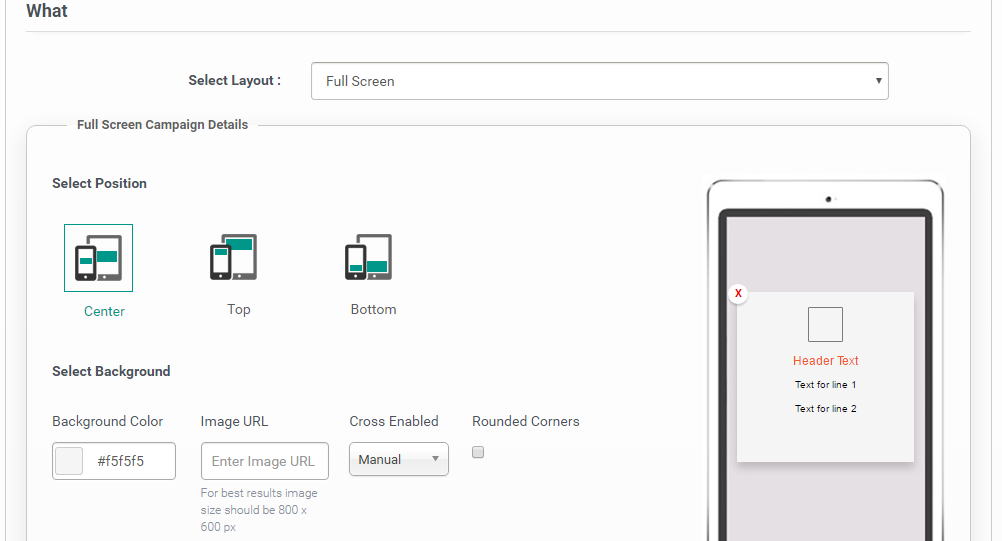Click the Bottom position label

tap(373, 309)
